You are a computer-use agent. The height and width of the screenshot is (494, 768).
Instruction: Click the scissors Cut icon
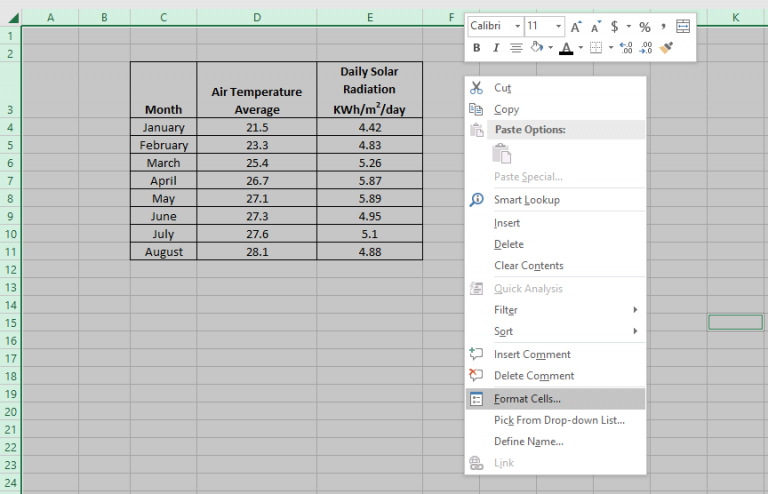coord(476,88)
